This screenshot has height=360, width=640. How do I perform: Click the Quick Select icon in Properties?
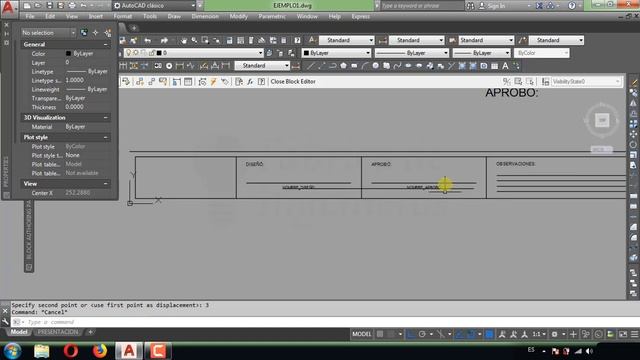[108, 33]
